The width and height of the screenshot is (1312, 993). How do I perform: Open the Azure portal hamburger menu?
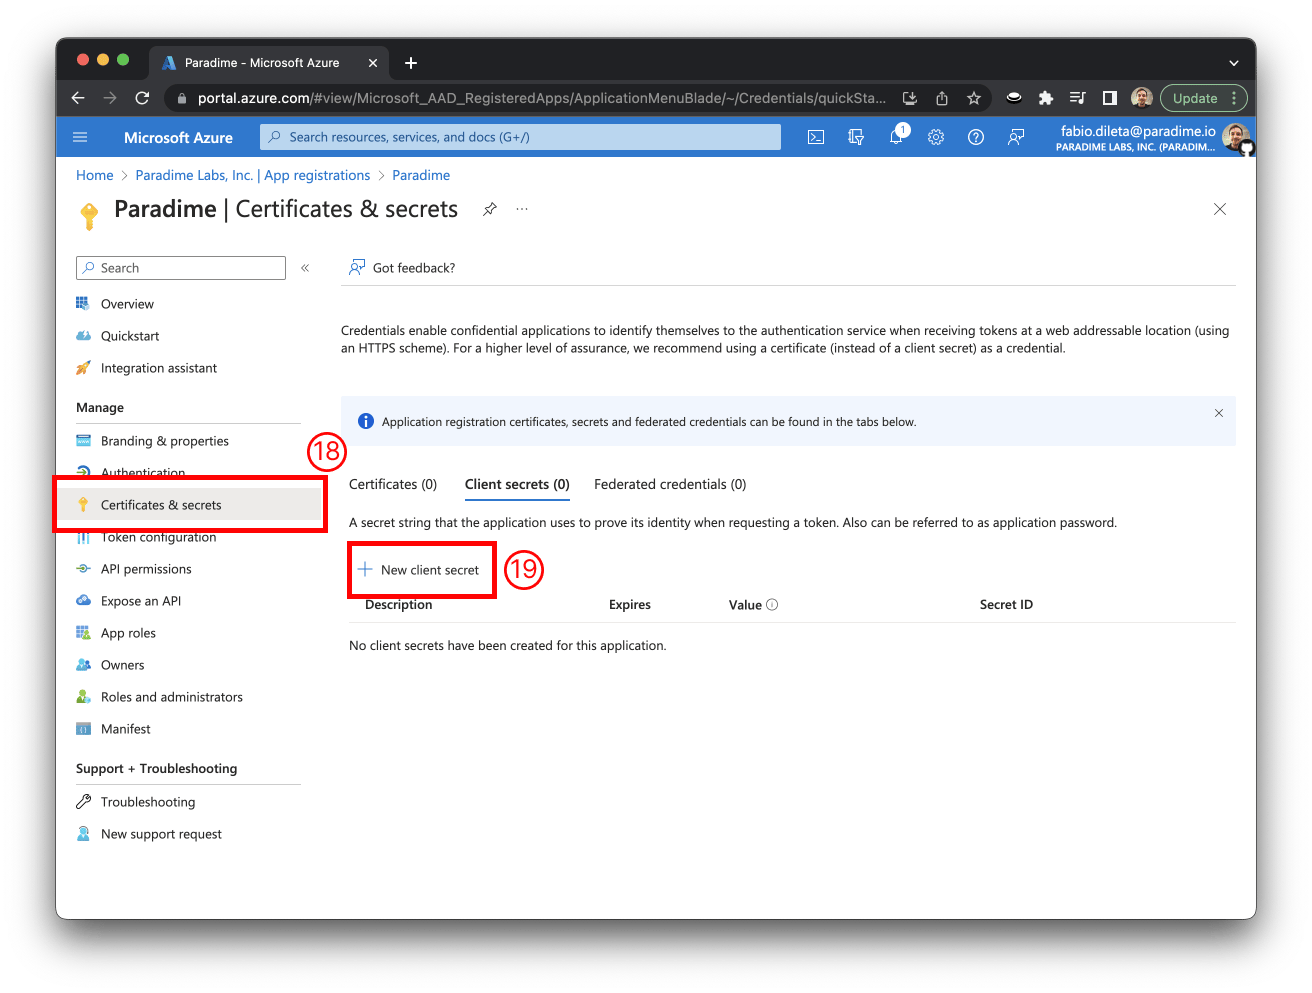pos(81,137)
